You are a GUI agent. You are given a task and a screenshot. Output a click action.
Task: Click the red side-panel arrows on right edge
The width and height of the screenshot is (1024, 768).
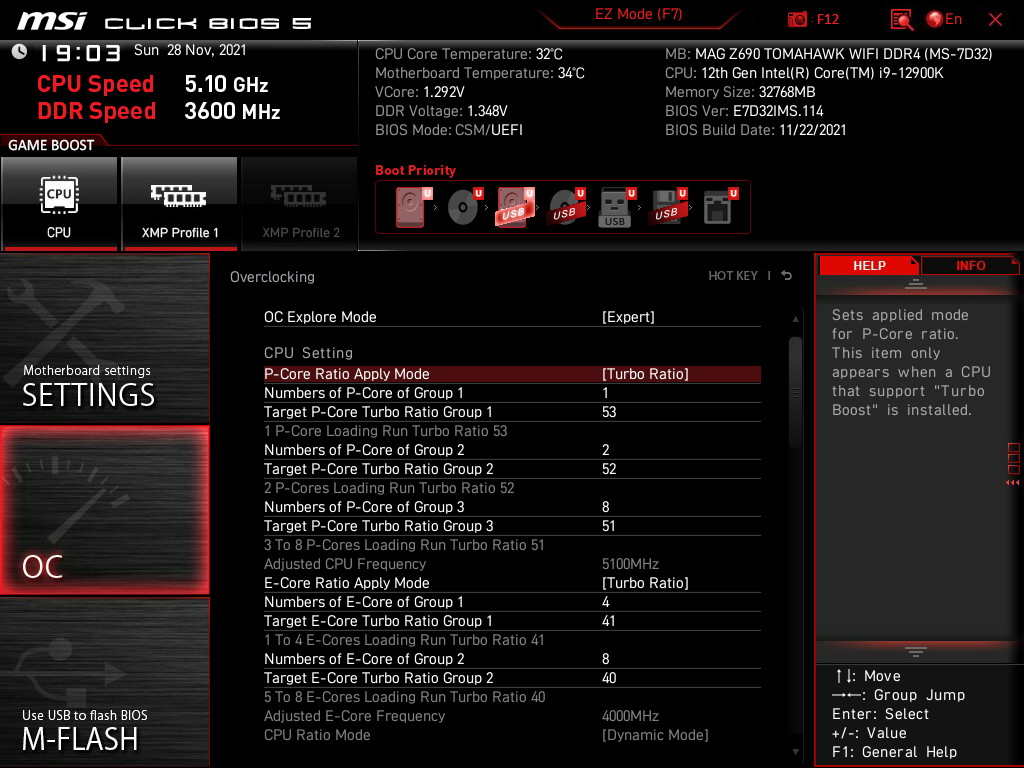click(x=1013, y=483)
